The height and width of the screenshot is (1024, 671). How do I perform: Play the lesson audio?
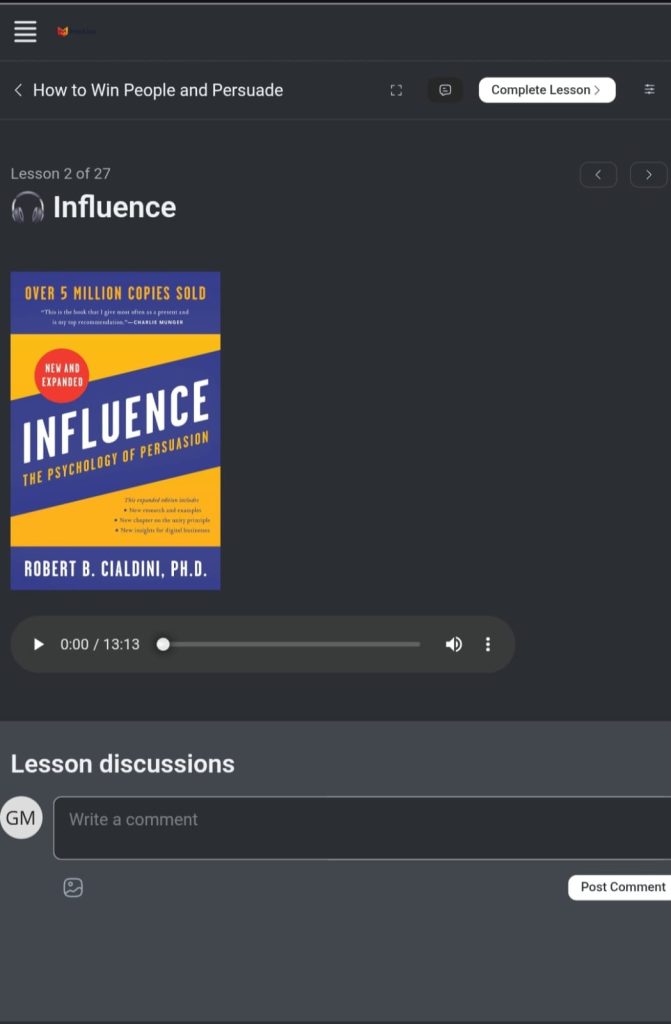point(39,644)
